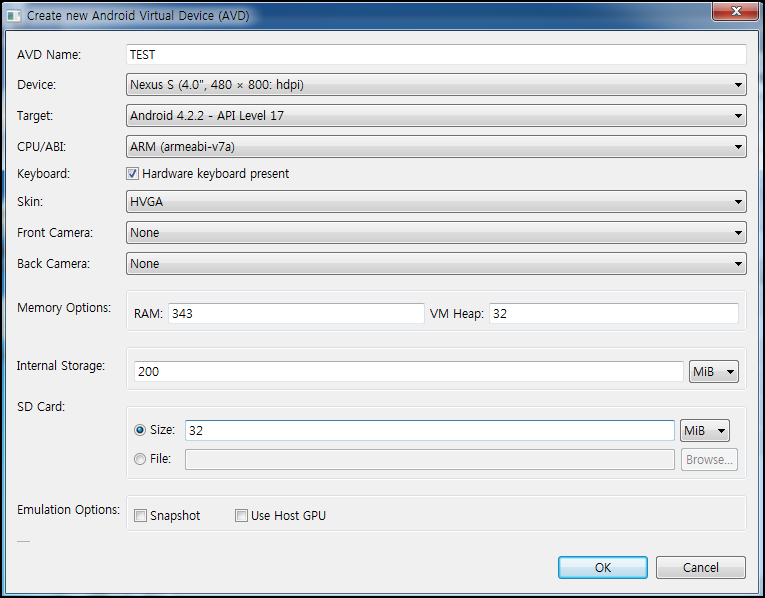Enable the Snapshot checkbox

(x=140, y=516)
